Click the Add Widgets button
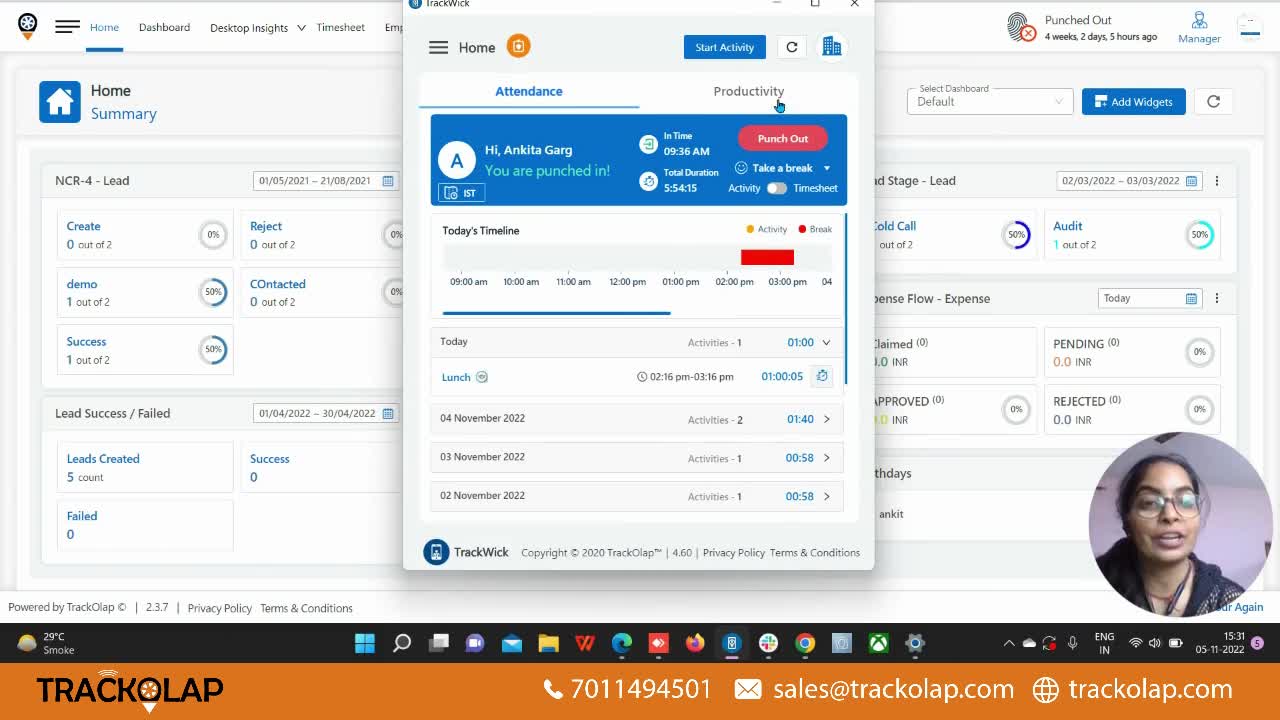The image size is (1280, 720). 1134,101
